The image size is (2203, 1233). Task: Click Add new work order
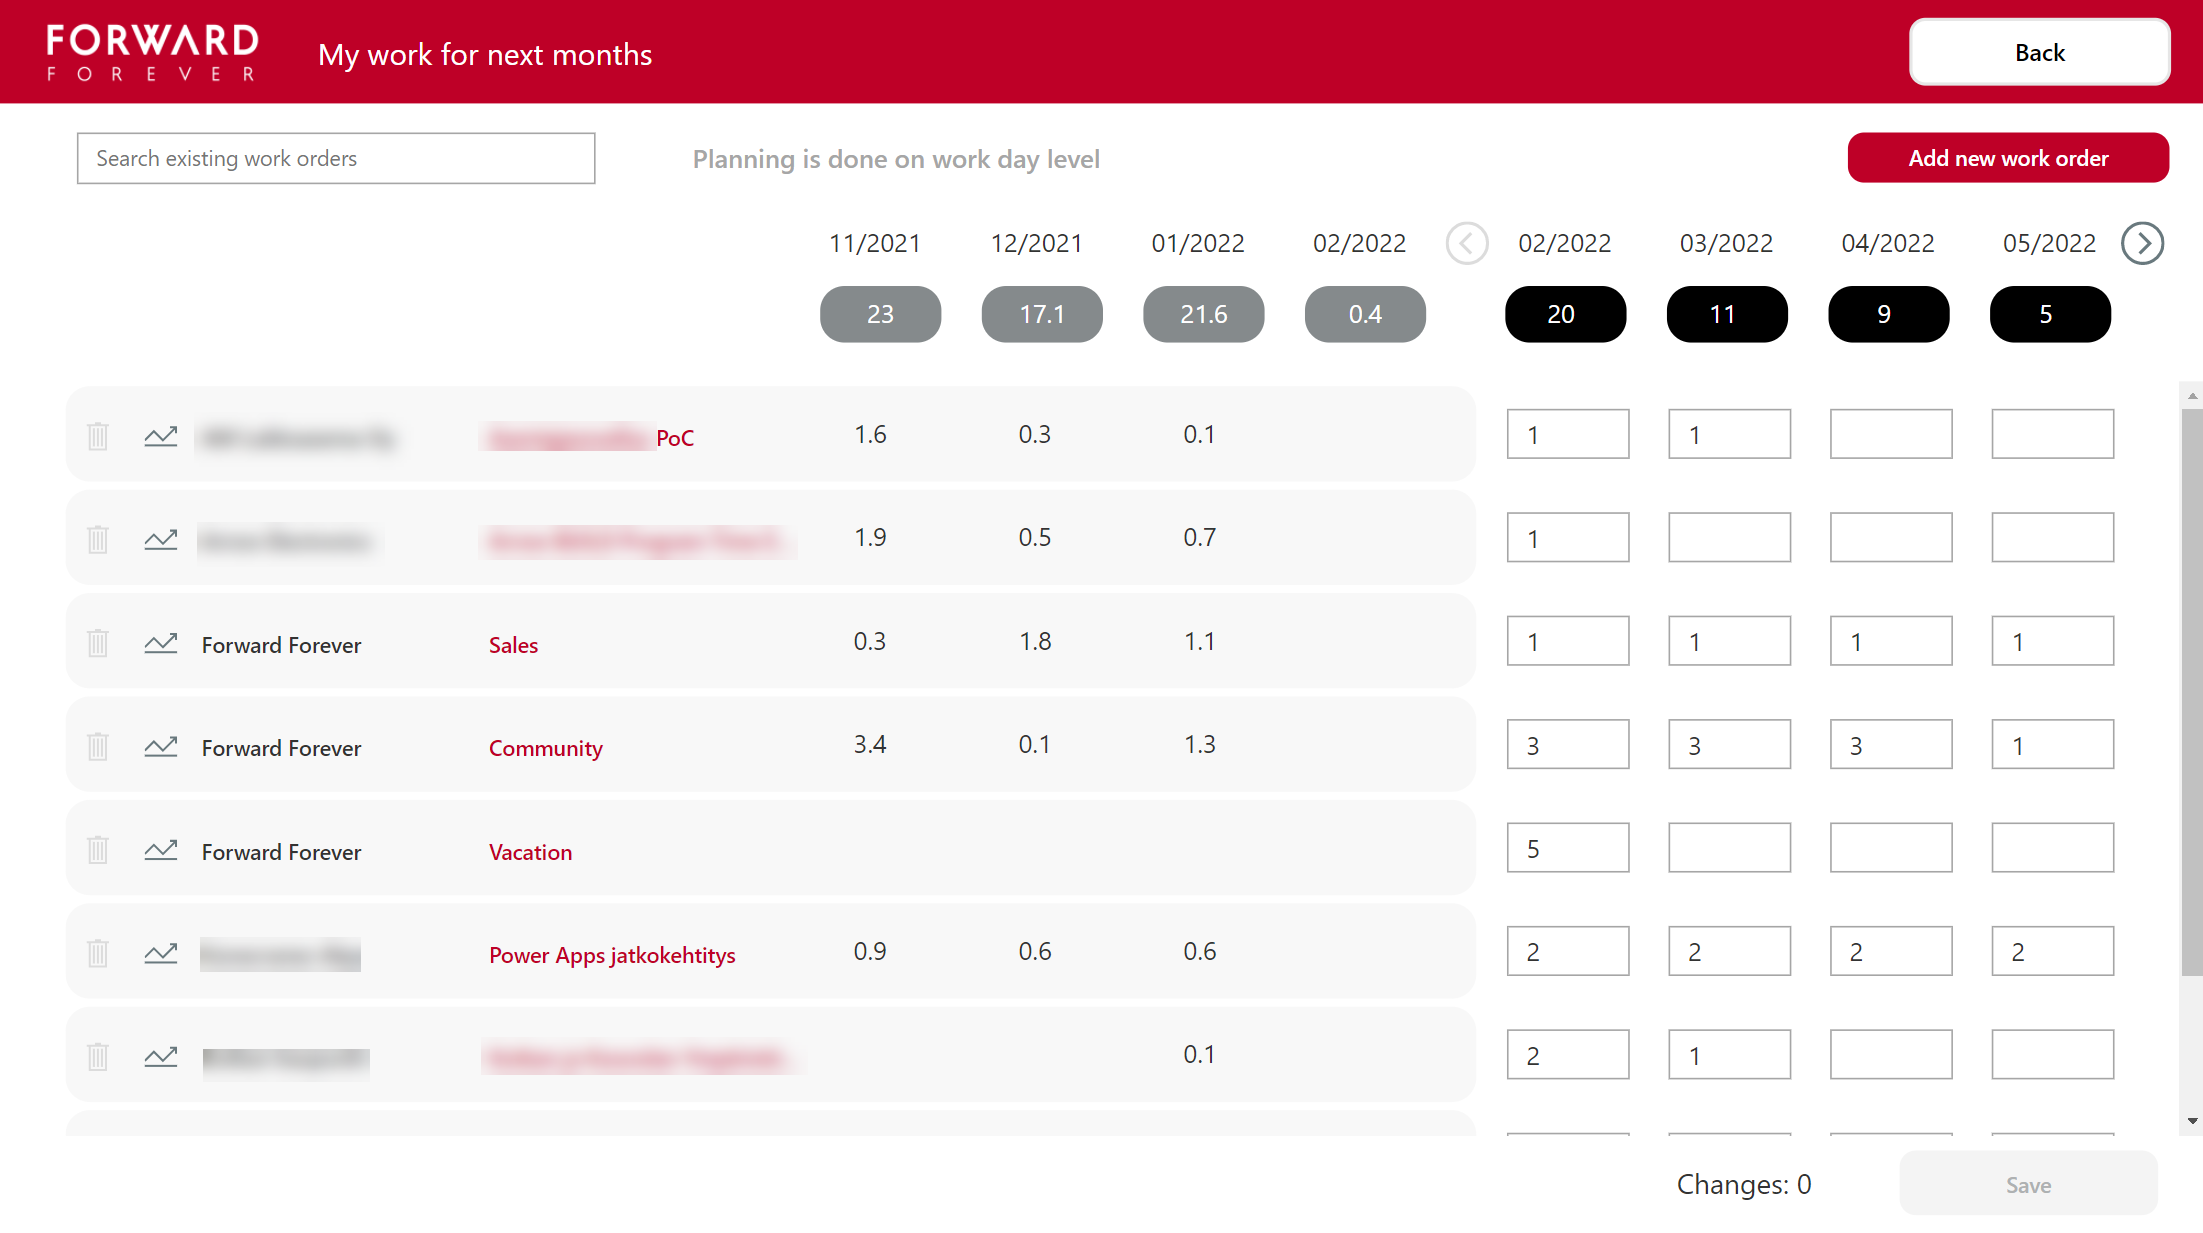coord(2008,158)
